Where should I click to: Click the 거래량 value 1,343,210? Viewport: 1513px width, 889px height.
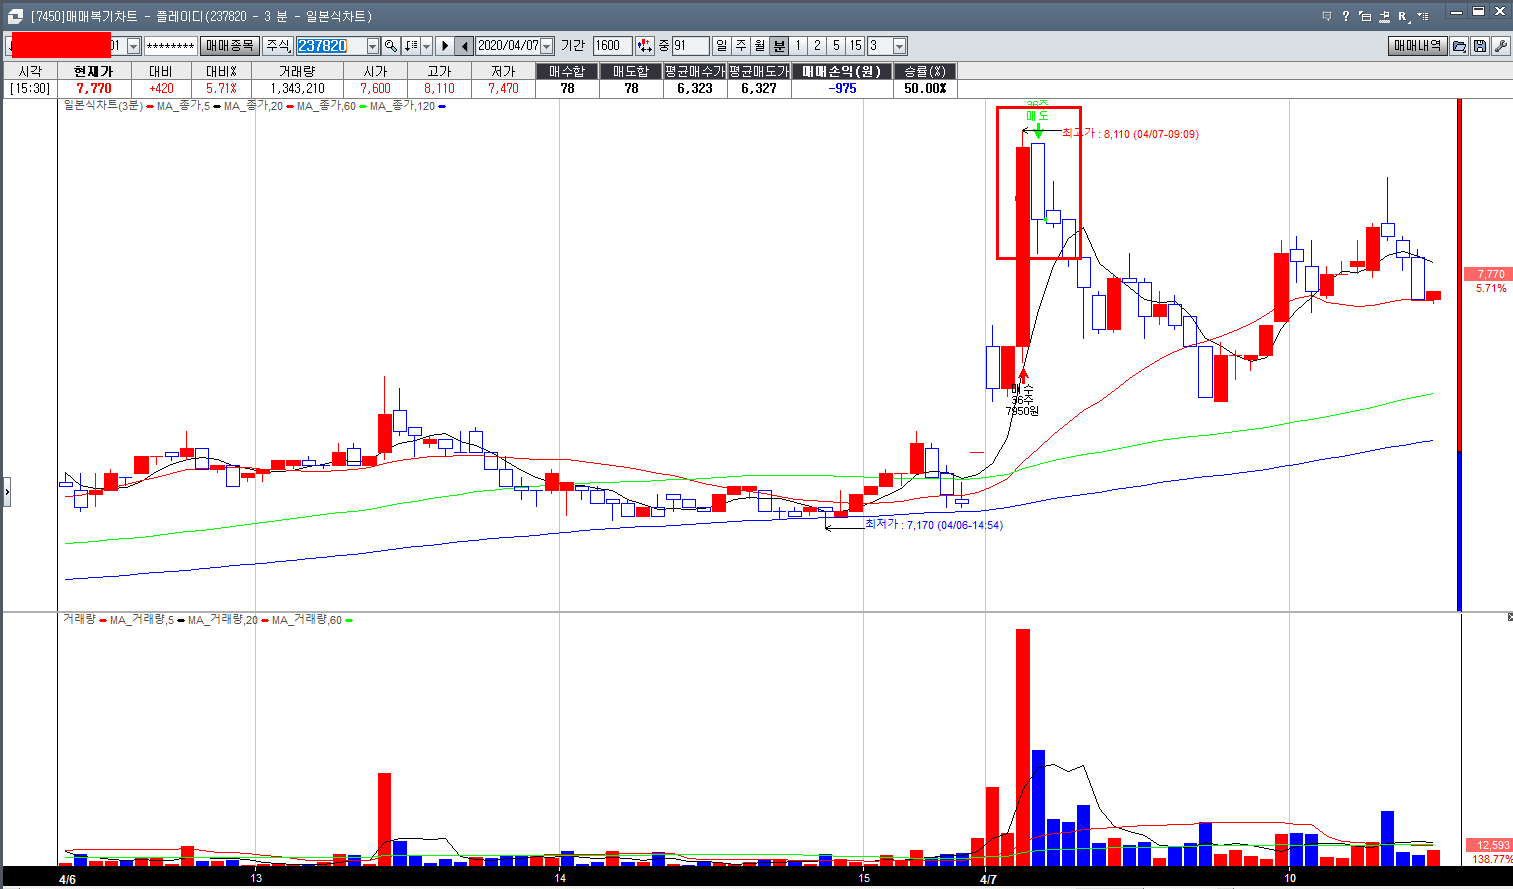coord(297,88)
